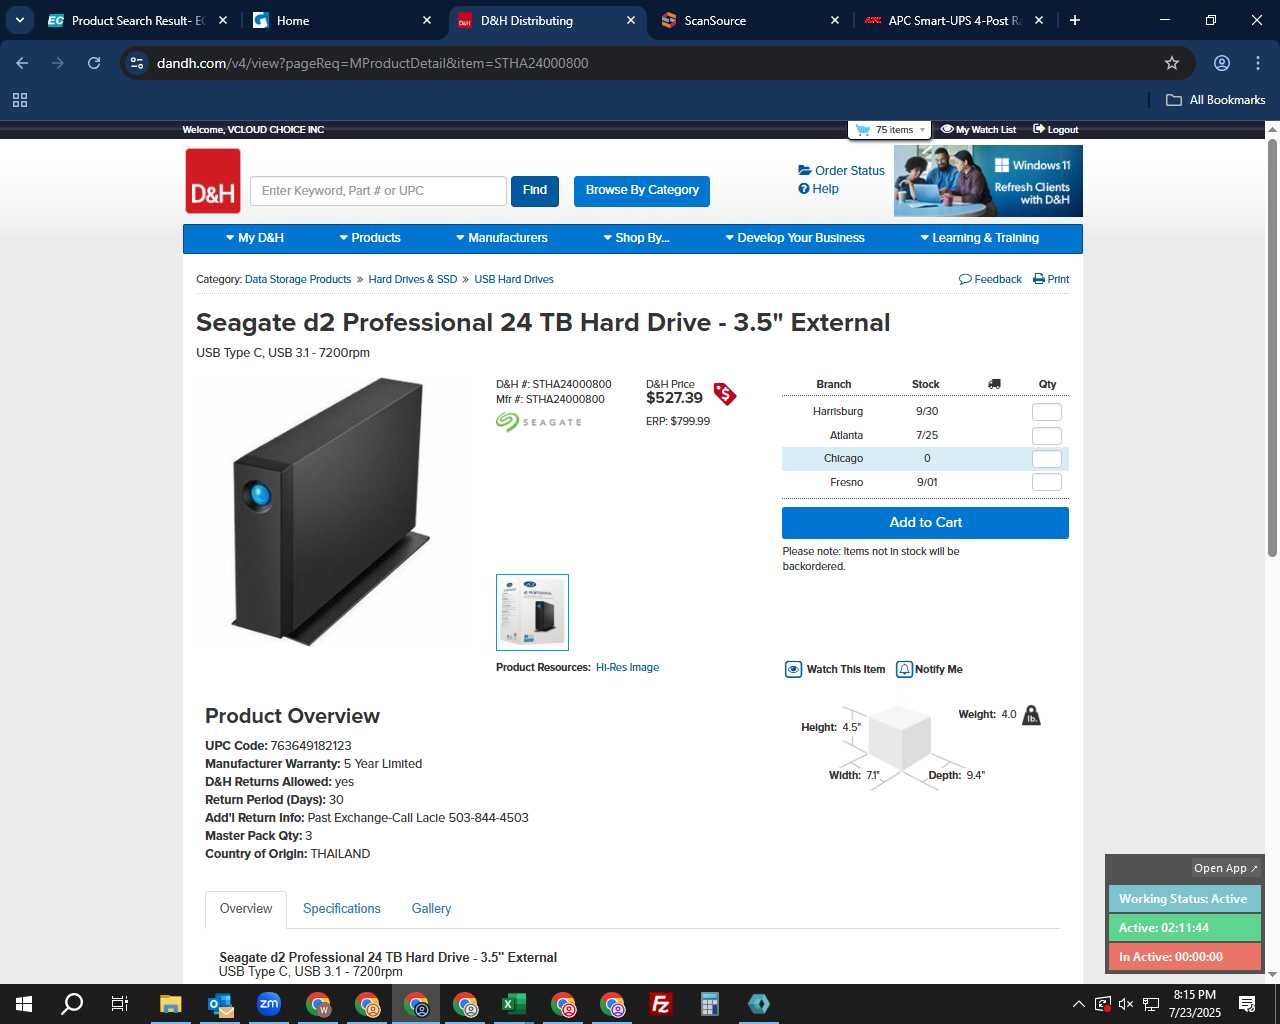This screenshot has height=1024, width=1280.
Task: Switch to Product Search Result browser tab
Action: click(x=138, y=20)
